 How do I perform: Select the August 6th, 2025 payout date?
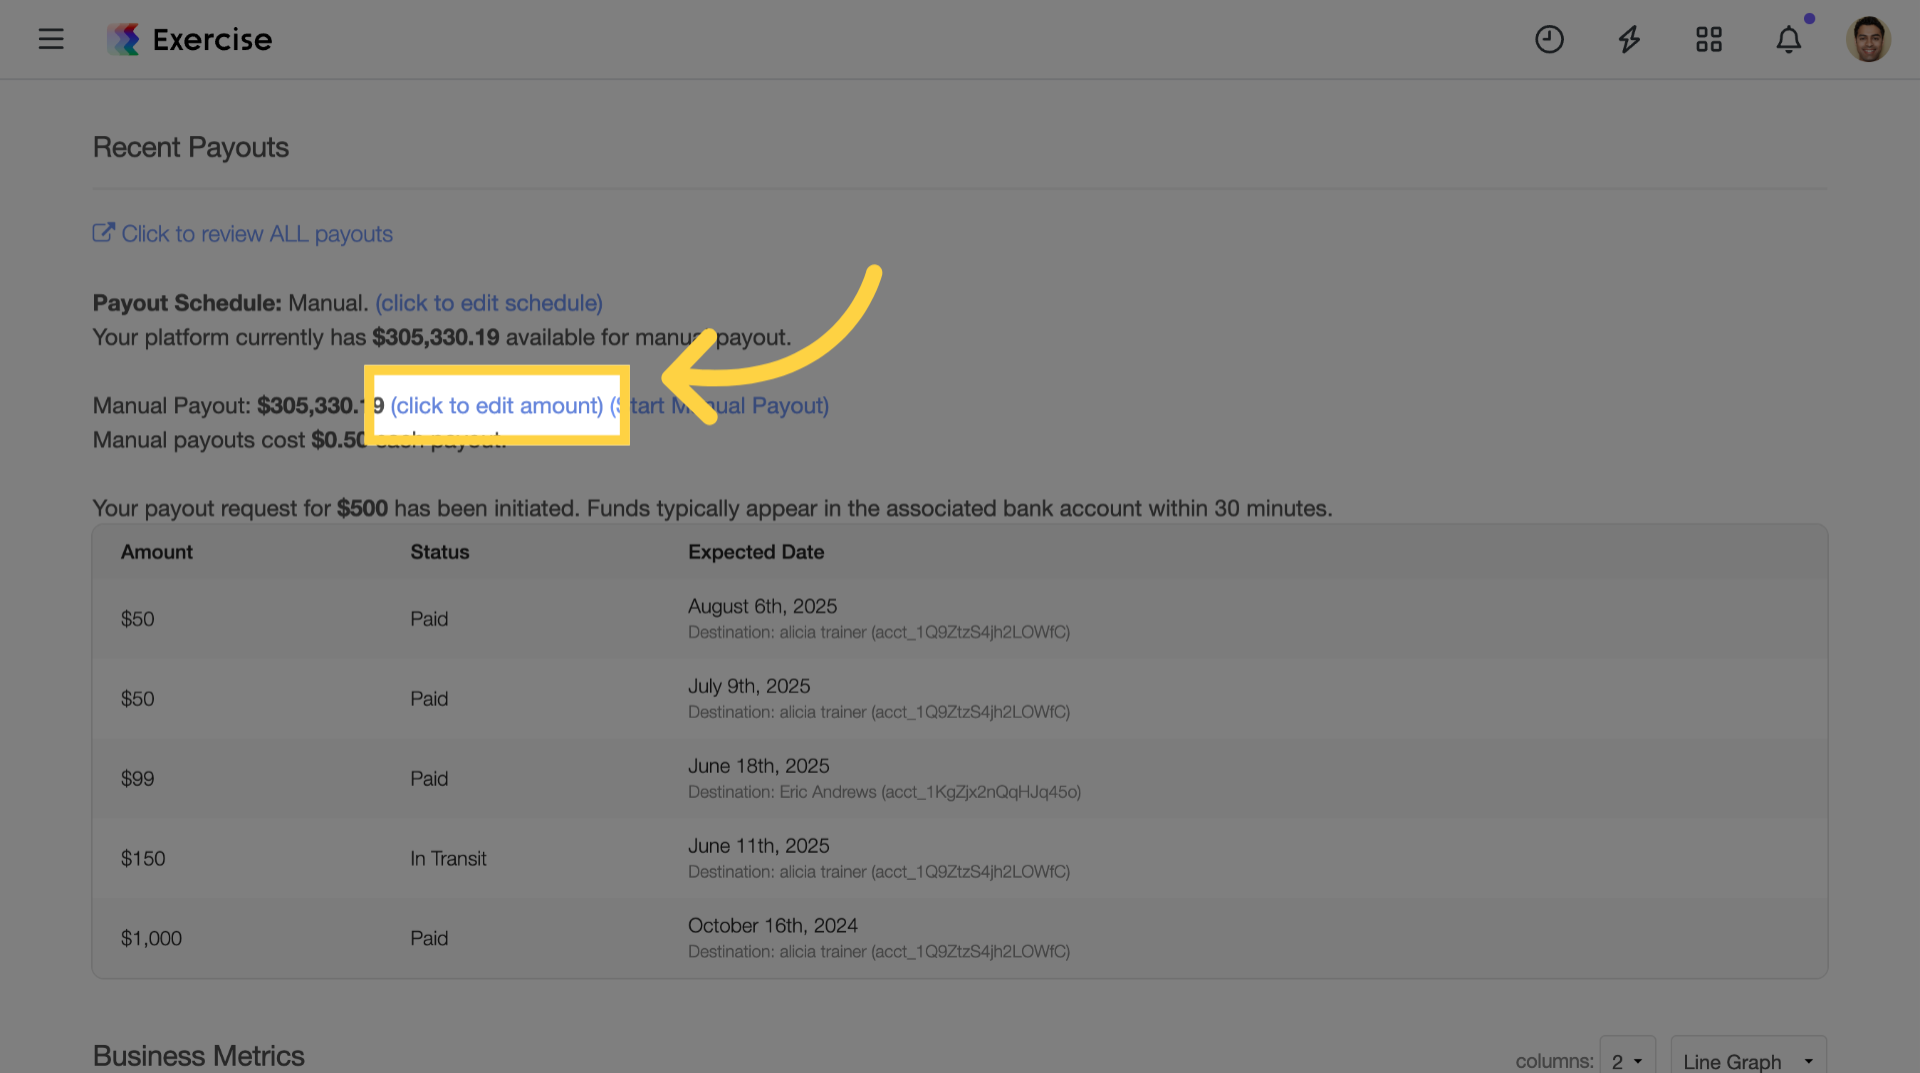[762, 606]
